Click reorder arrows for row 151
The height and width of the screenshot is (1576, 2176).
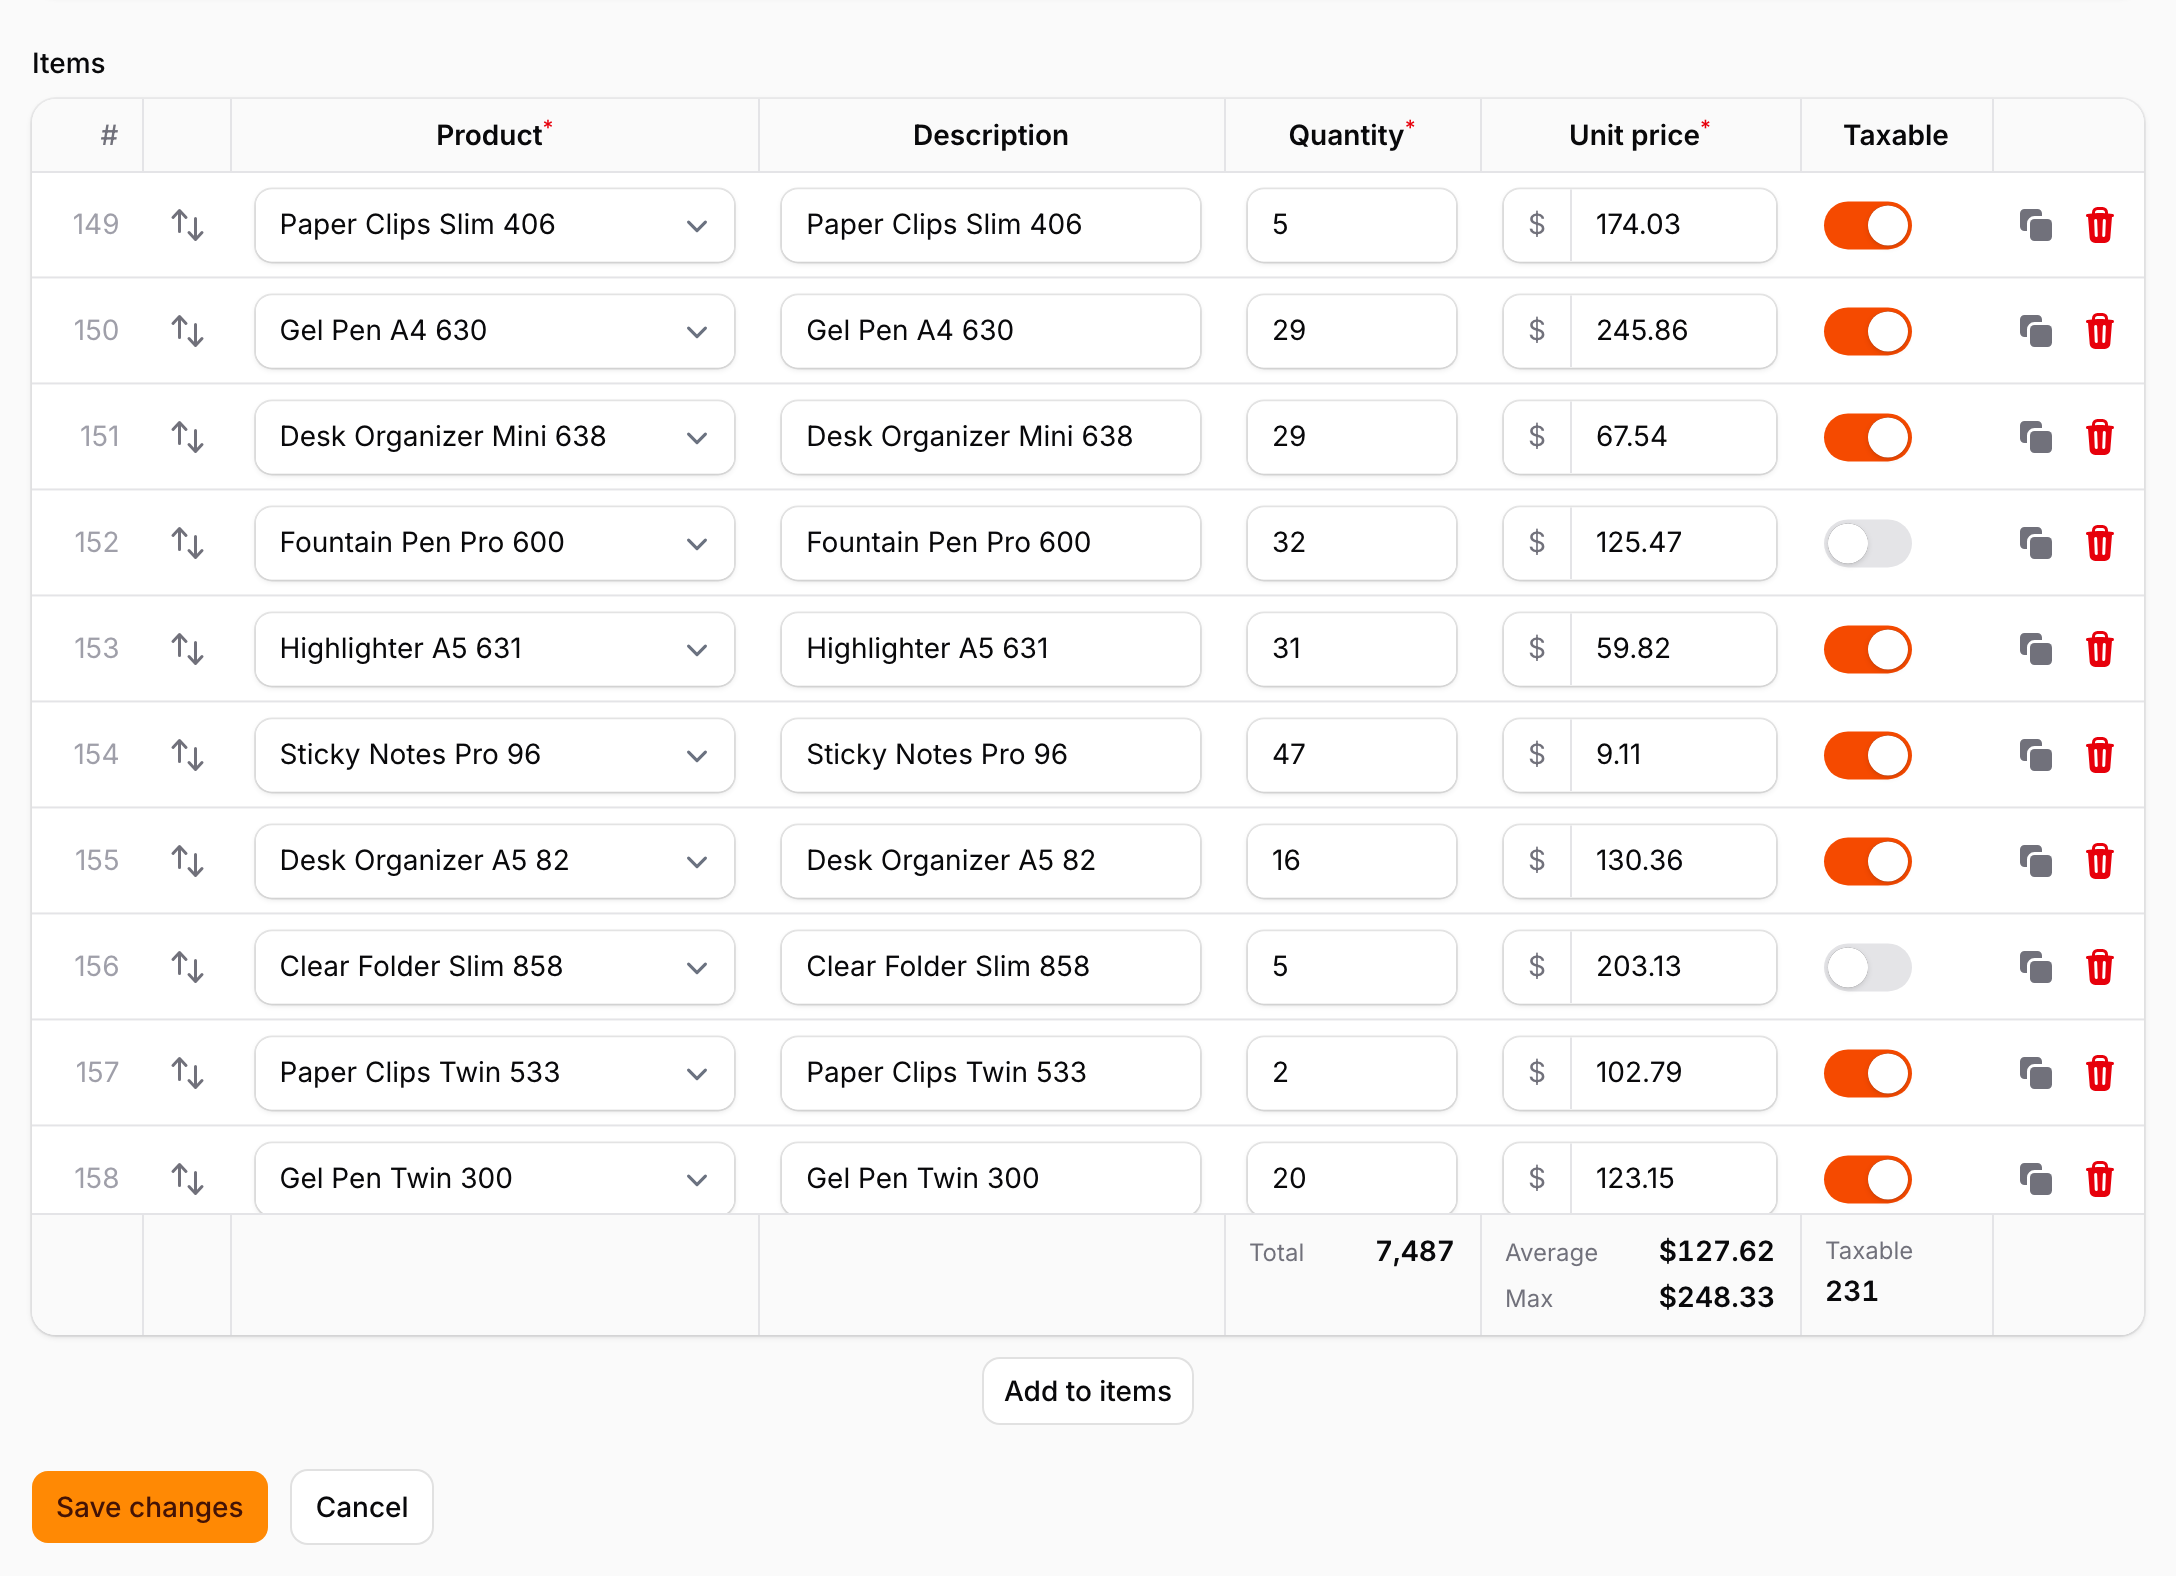187,437
